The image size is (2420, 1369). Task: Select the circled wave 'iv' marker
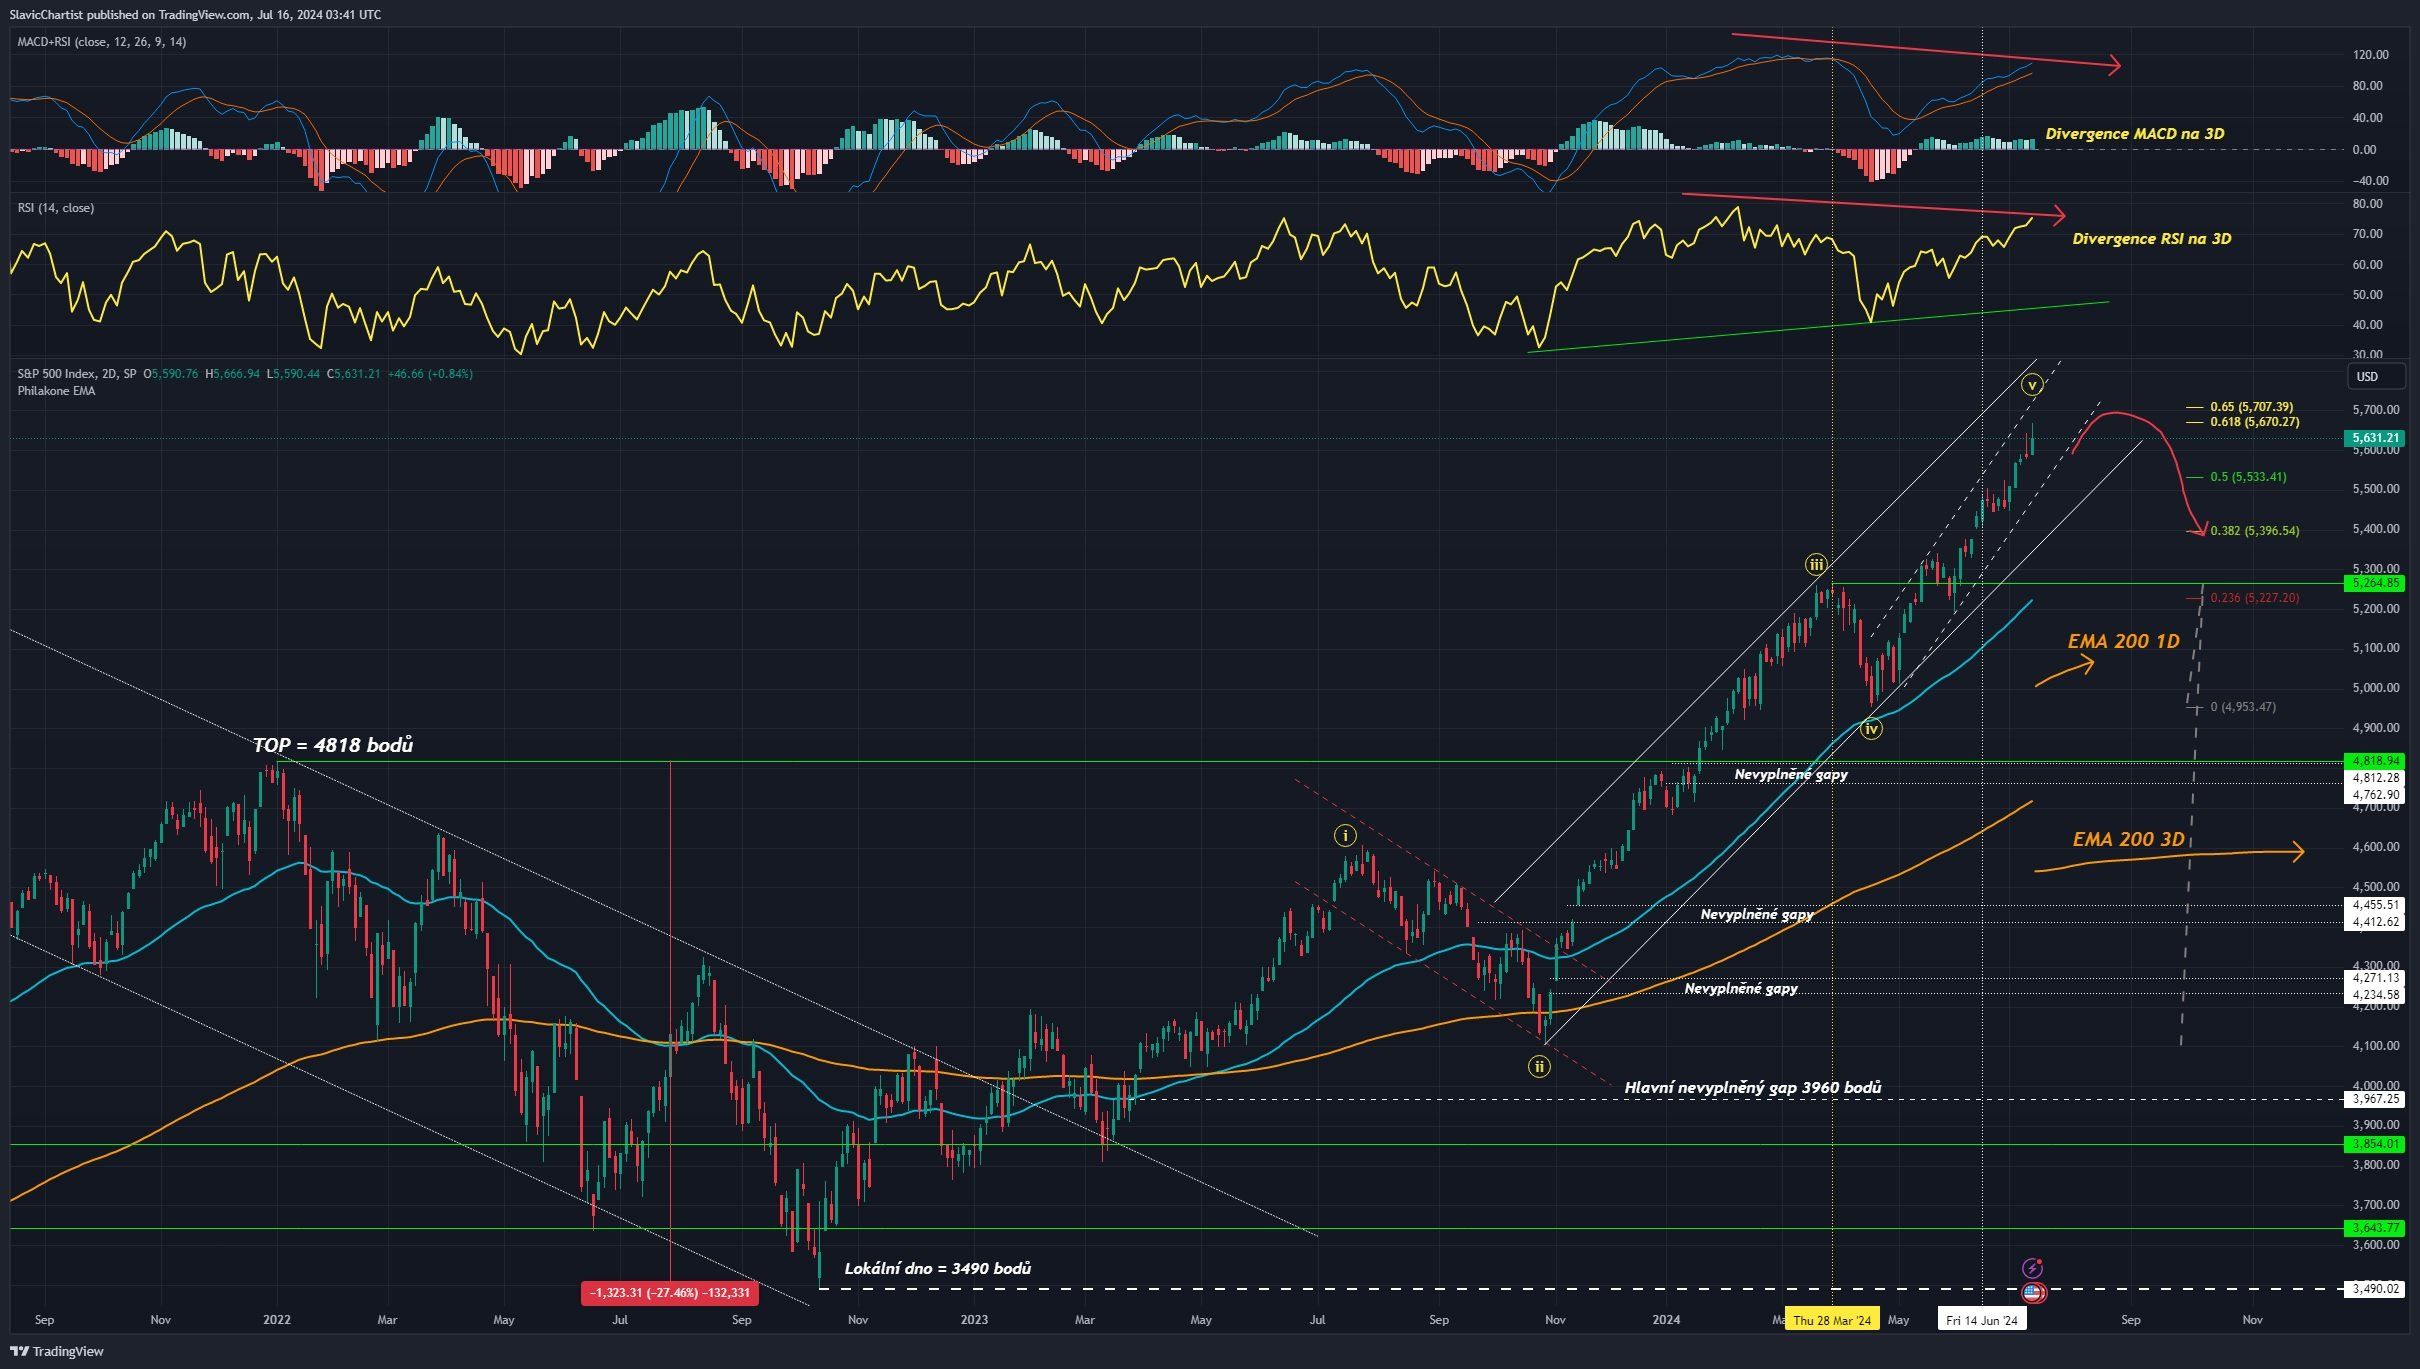[1871, 729]
